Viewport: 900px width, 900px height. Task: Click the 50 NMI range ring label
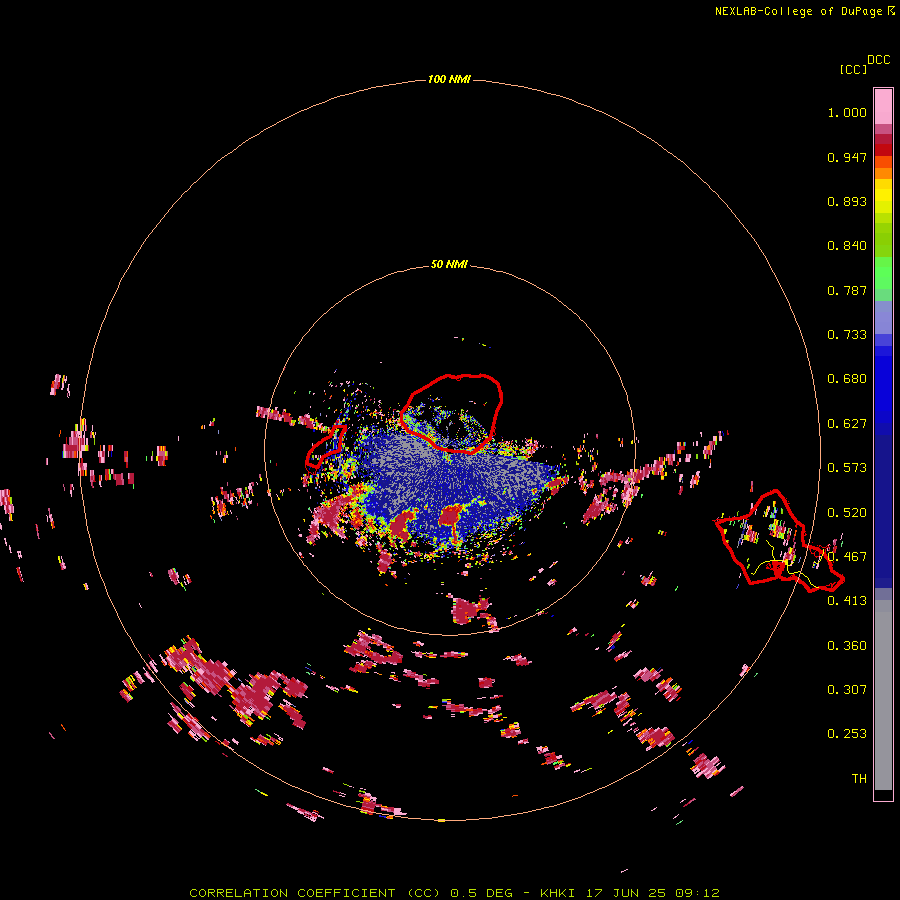(449, 264)
